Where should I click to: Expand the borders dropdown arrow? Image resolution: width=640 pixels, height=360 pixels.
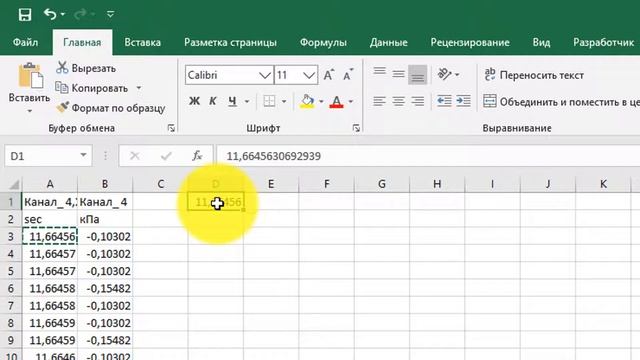coord(284,101)
